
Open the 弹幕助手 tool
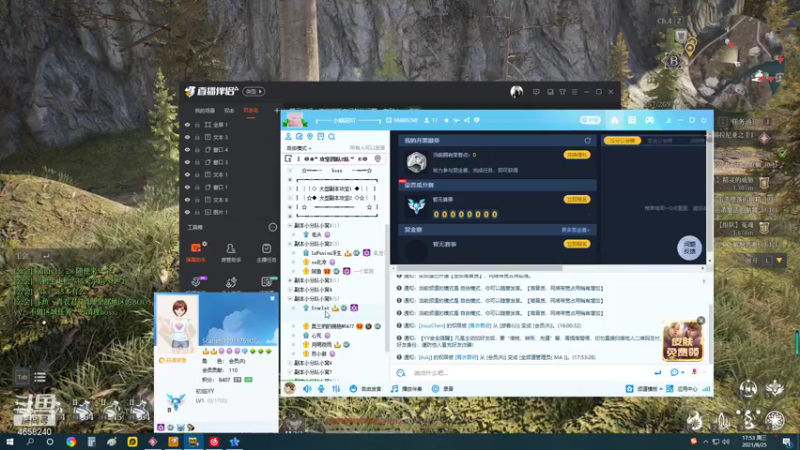pyautogui.click(x=196, y=252)
